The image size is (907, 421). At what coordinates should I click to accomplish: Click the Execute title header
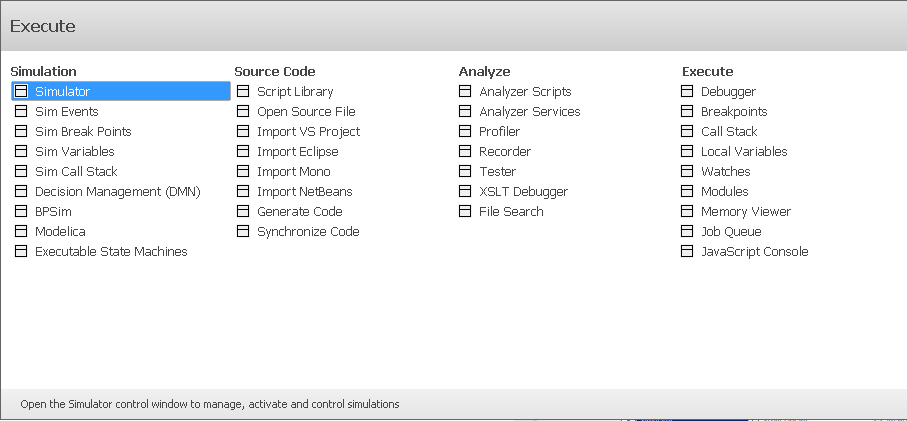43,26
